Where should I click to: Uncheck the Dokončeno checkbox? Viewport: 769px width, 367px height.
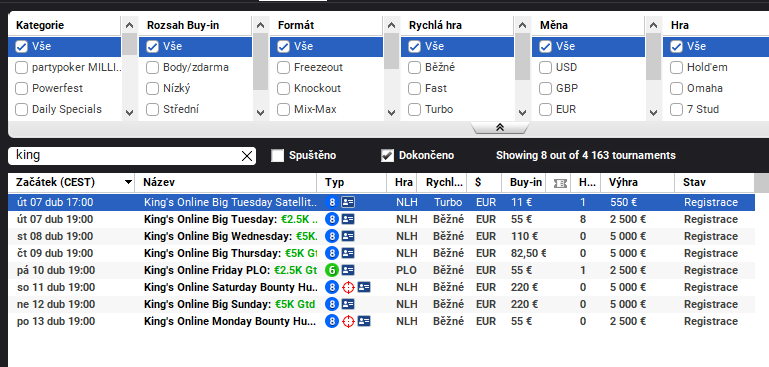387,156
